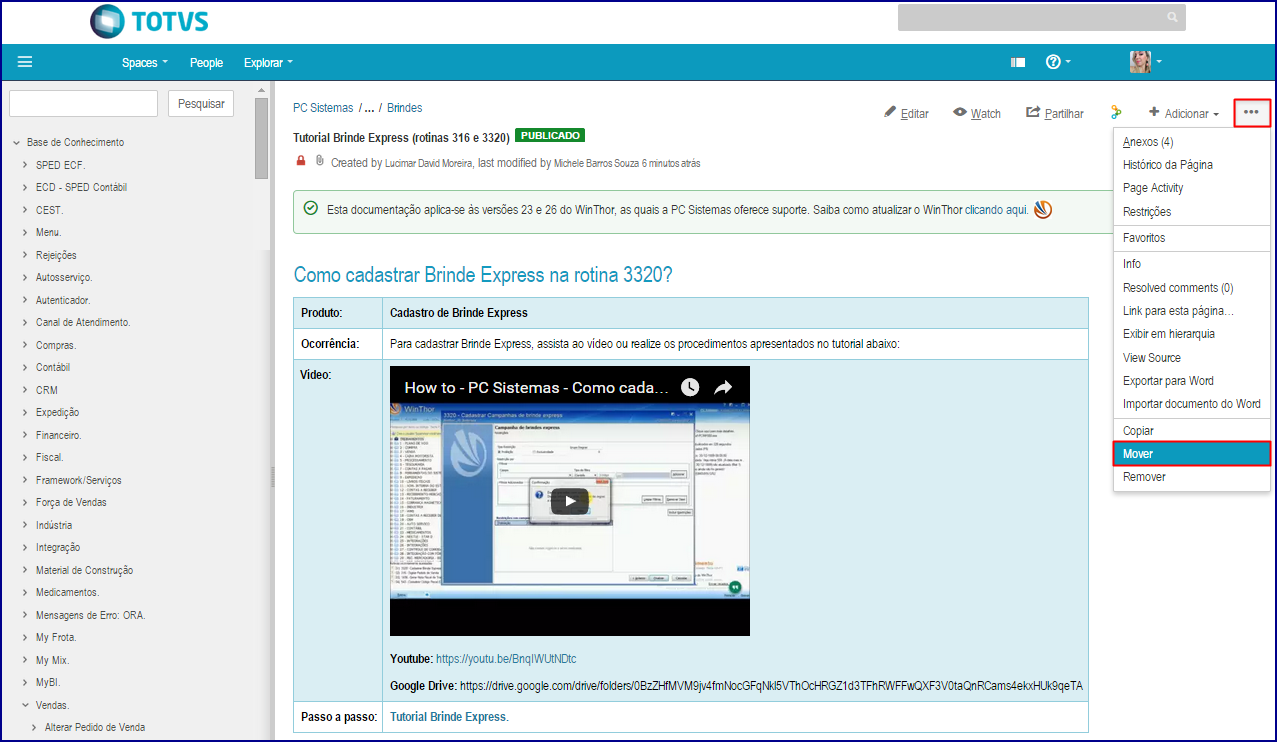Expand the Alterar Pedido de Venda node
The width and height of the screenshot is (1277, 742).
pyautogui.click(x=35, y=727)
